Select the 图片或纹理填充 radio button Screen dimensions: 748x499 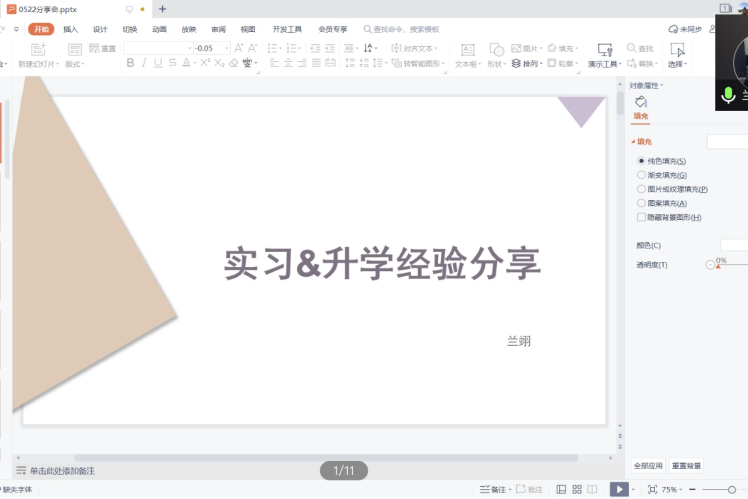(642, 189)
